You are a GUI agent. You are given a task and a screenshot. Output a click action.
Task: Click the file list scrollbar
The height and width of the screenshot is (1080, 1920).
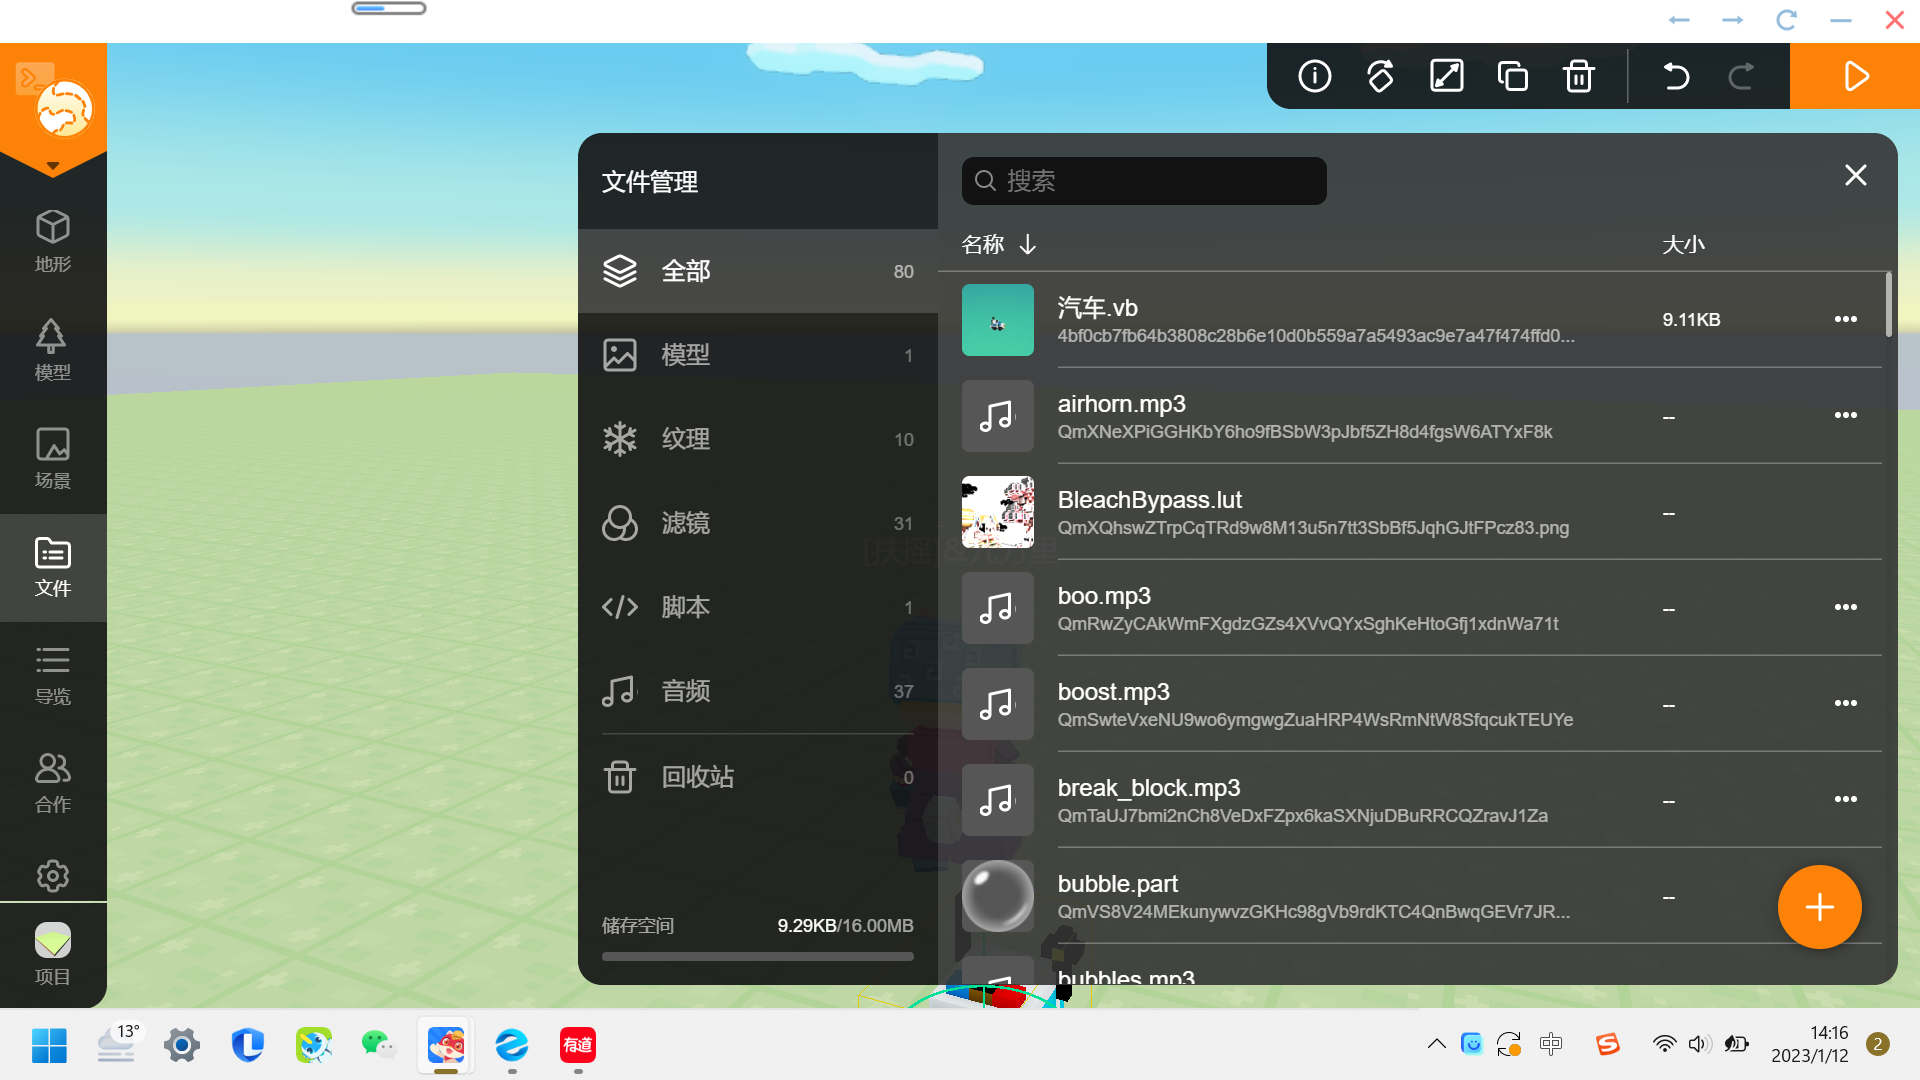(x=1889, y=304)
